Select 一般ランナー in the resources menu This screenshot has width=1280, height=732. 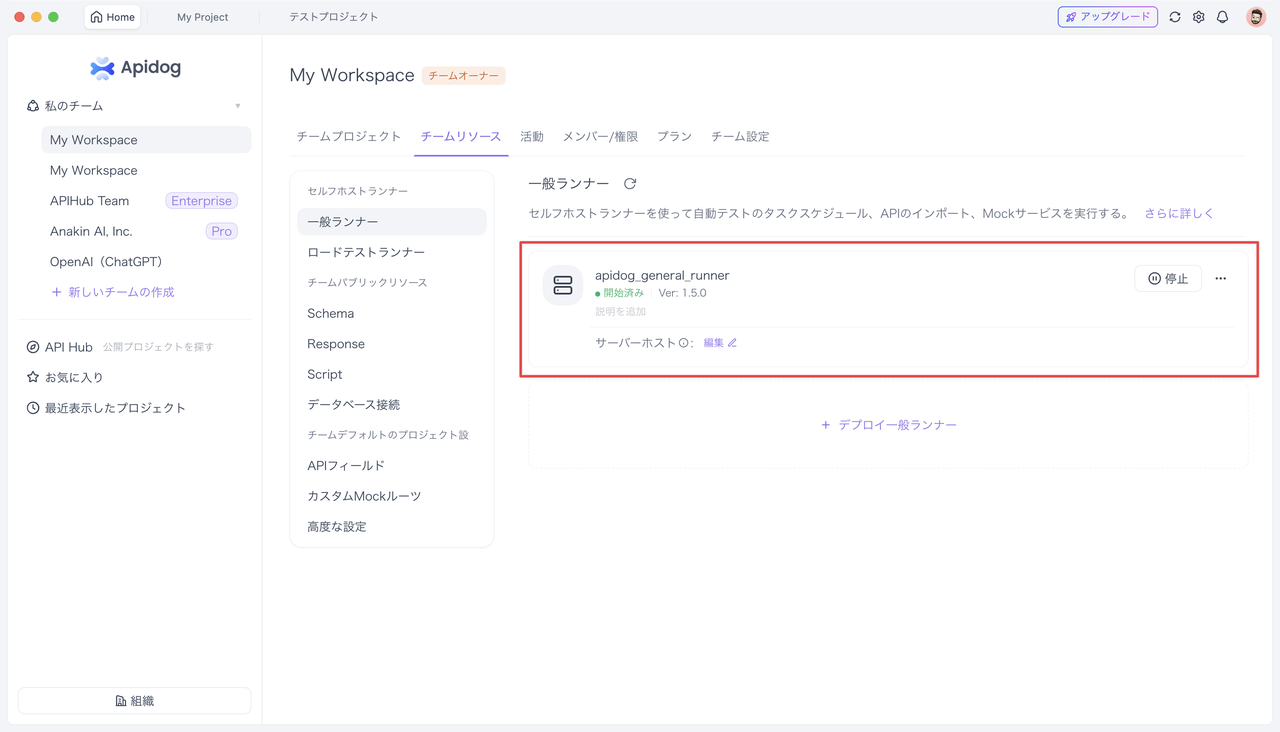click(392, 222)
